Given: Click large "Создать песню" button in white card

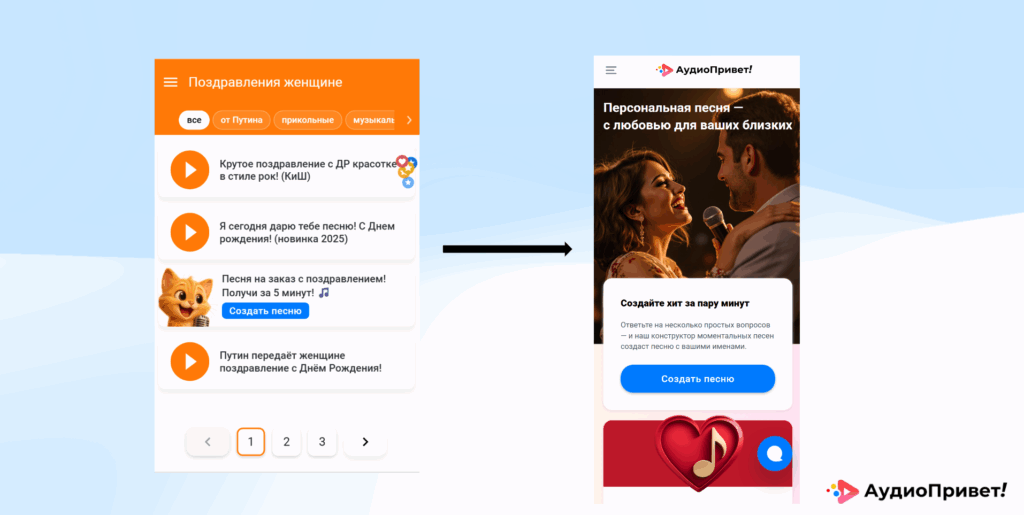Looking at the screenshot, I should 697,379.
